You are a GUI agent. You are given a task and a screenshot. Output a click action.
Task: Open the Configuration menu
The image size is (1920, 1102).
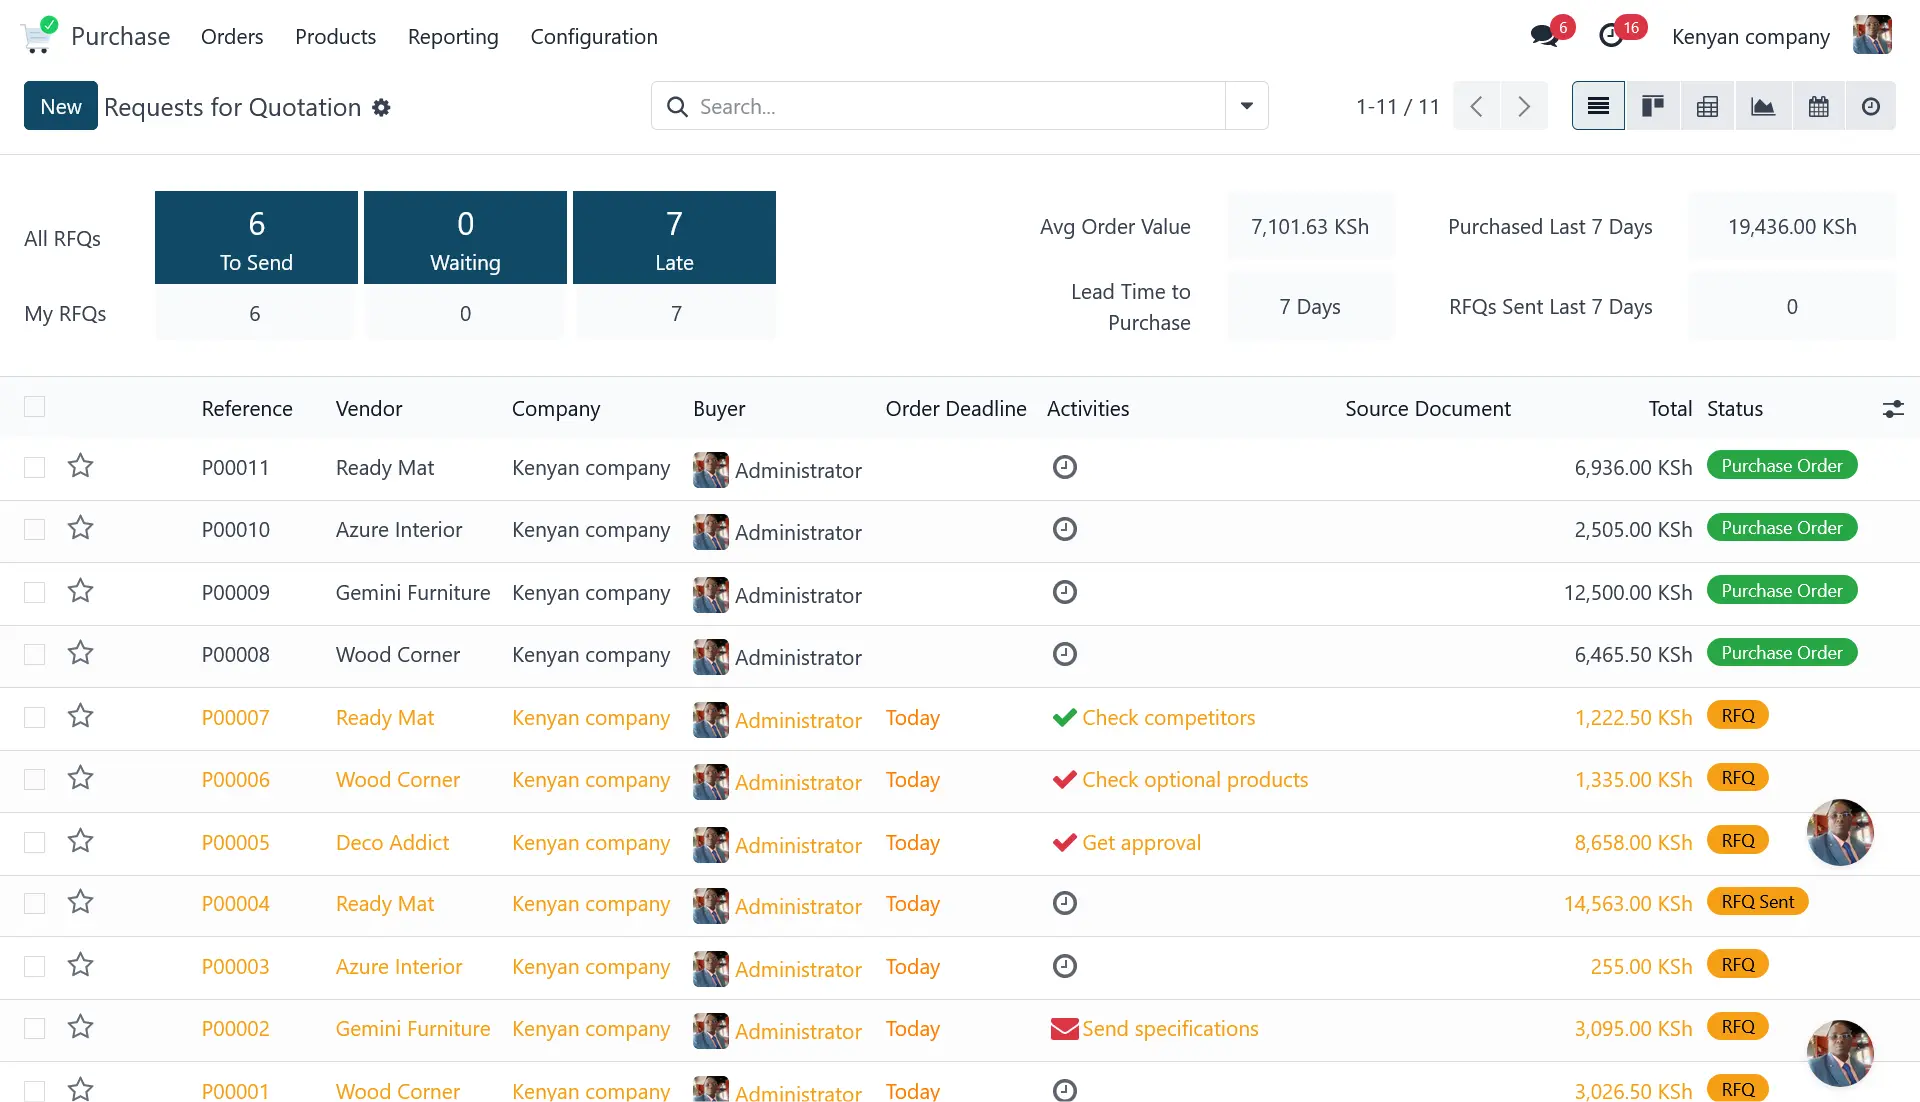(594, 37)
